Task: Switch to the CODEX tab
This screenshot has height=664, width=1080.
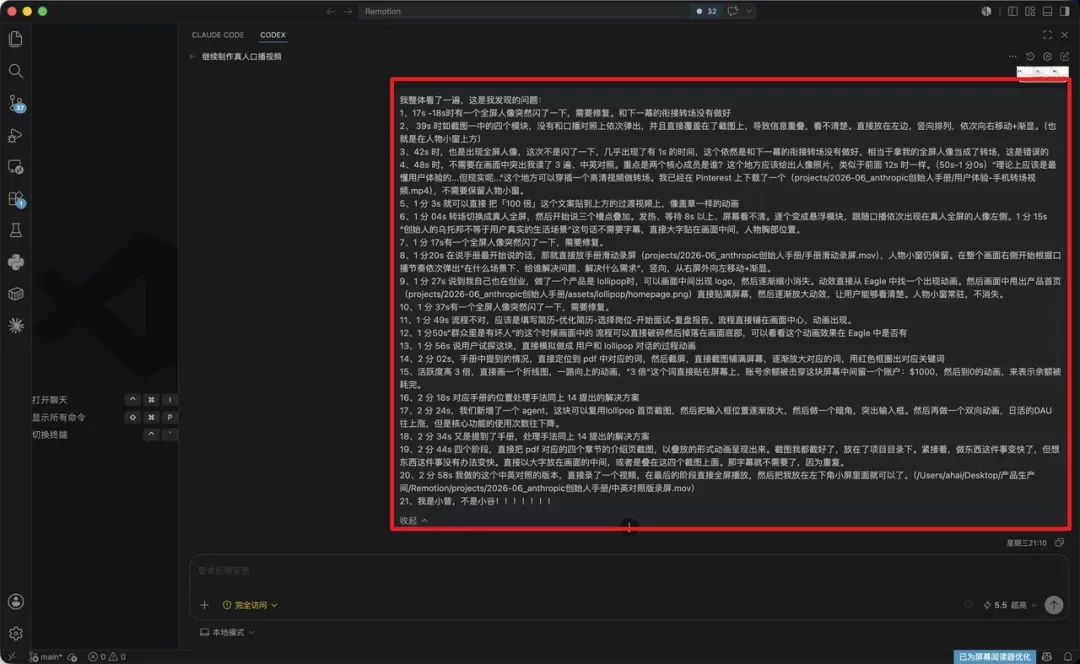Action: coord(273,34)
